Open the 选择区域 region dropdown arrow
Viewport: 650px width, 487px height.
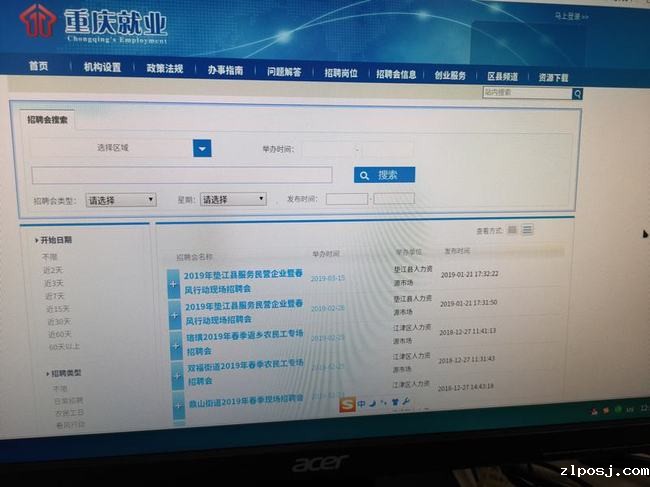(x=202, y=148)
